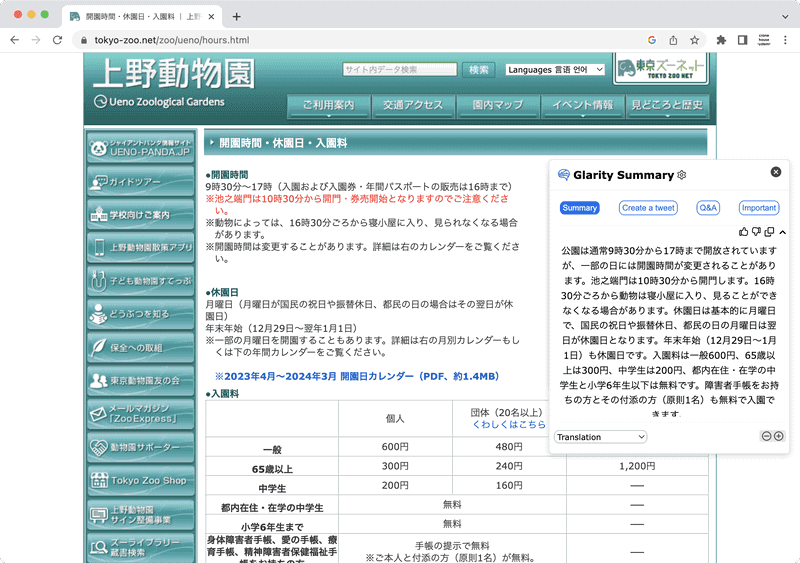Click the browser forward arrow

tap(36, 40)
